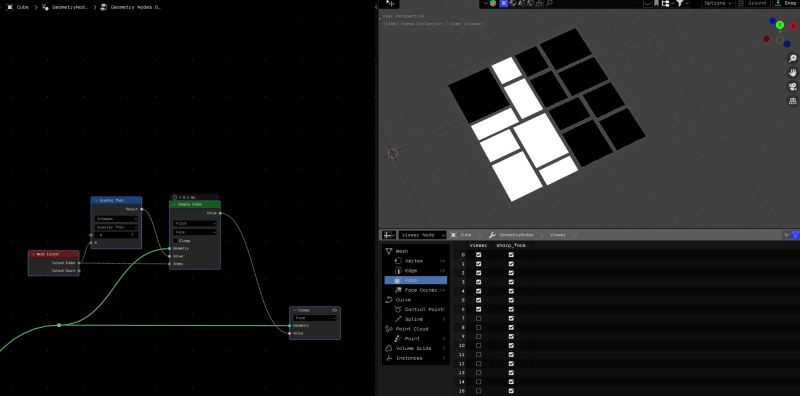Open the Face domain dropdown in Viewer node
This screenshot has height=396, width=800.
pos(315,318)
